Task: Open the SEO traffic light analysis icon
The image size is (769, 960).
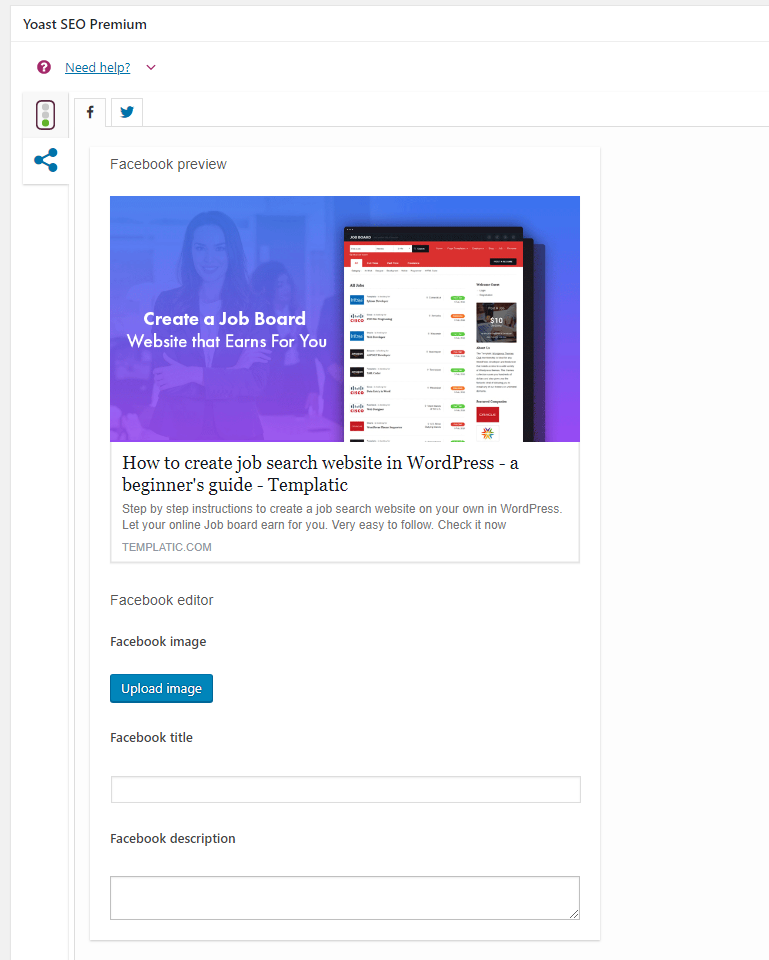Action: coord(45,114)
